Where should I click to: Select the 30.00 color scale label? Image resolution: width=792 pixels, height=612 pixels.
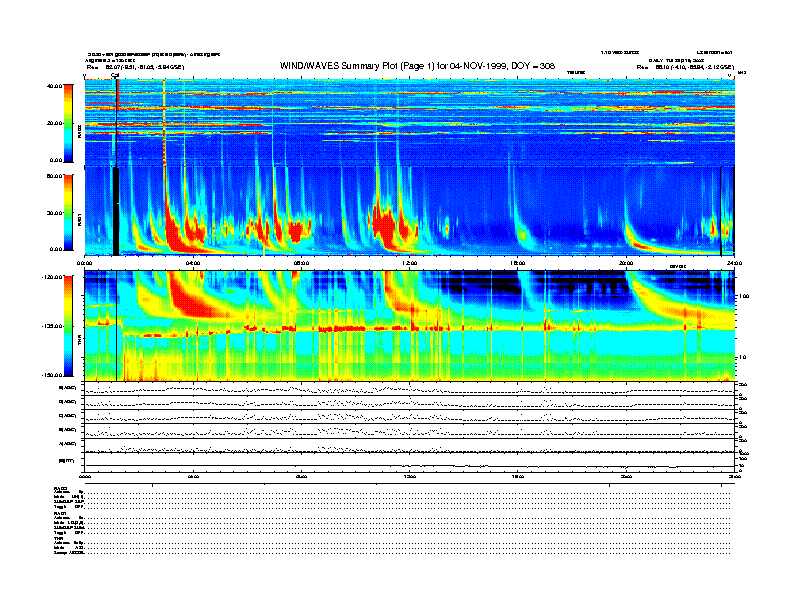[55, 213]
